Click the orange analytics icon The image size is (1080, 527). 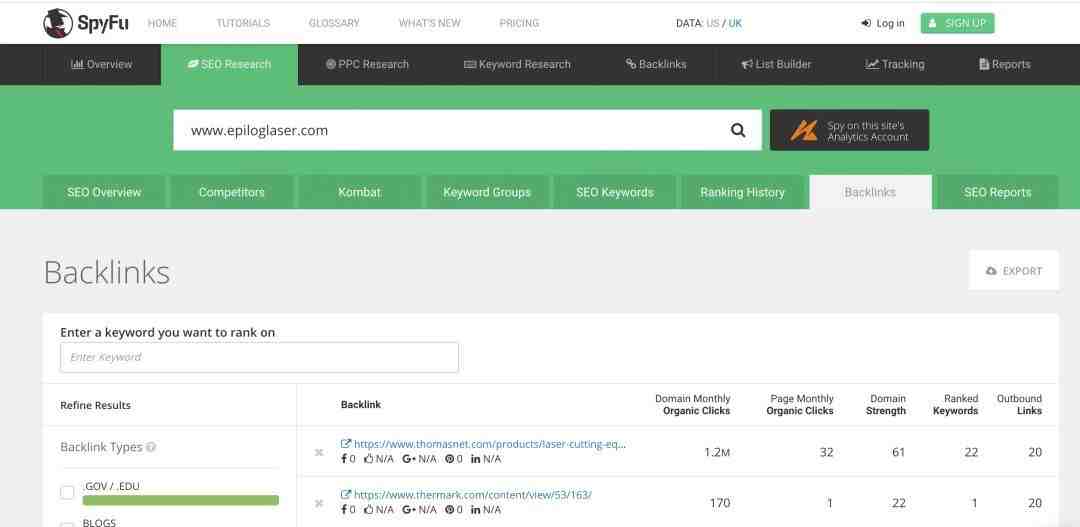(x=804, y=130)
